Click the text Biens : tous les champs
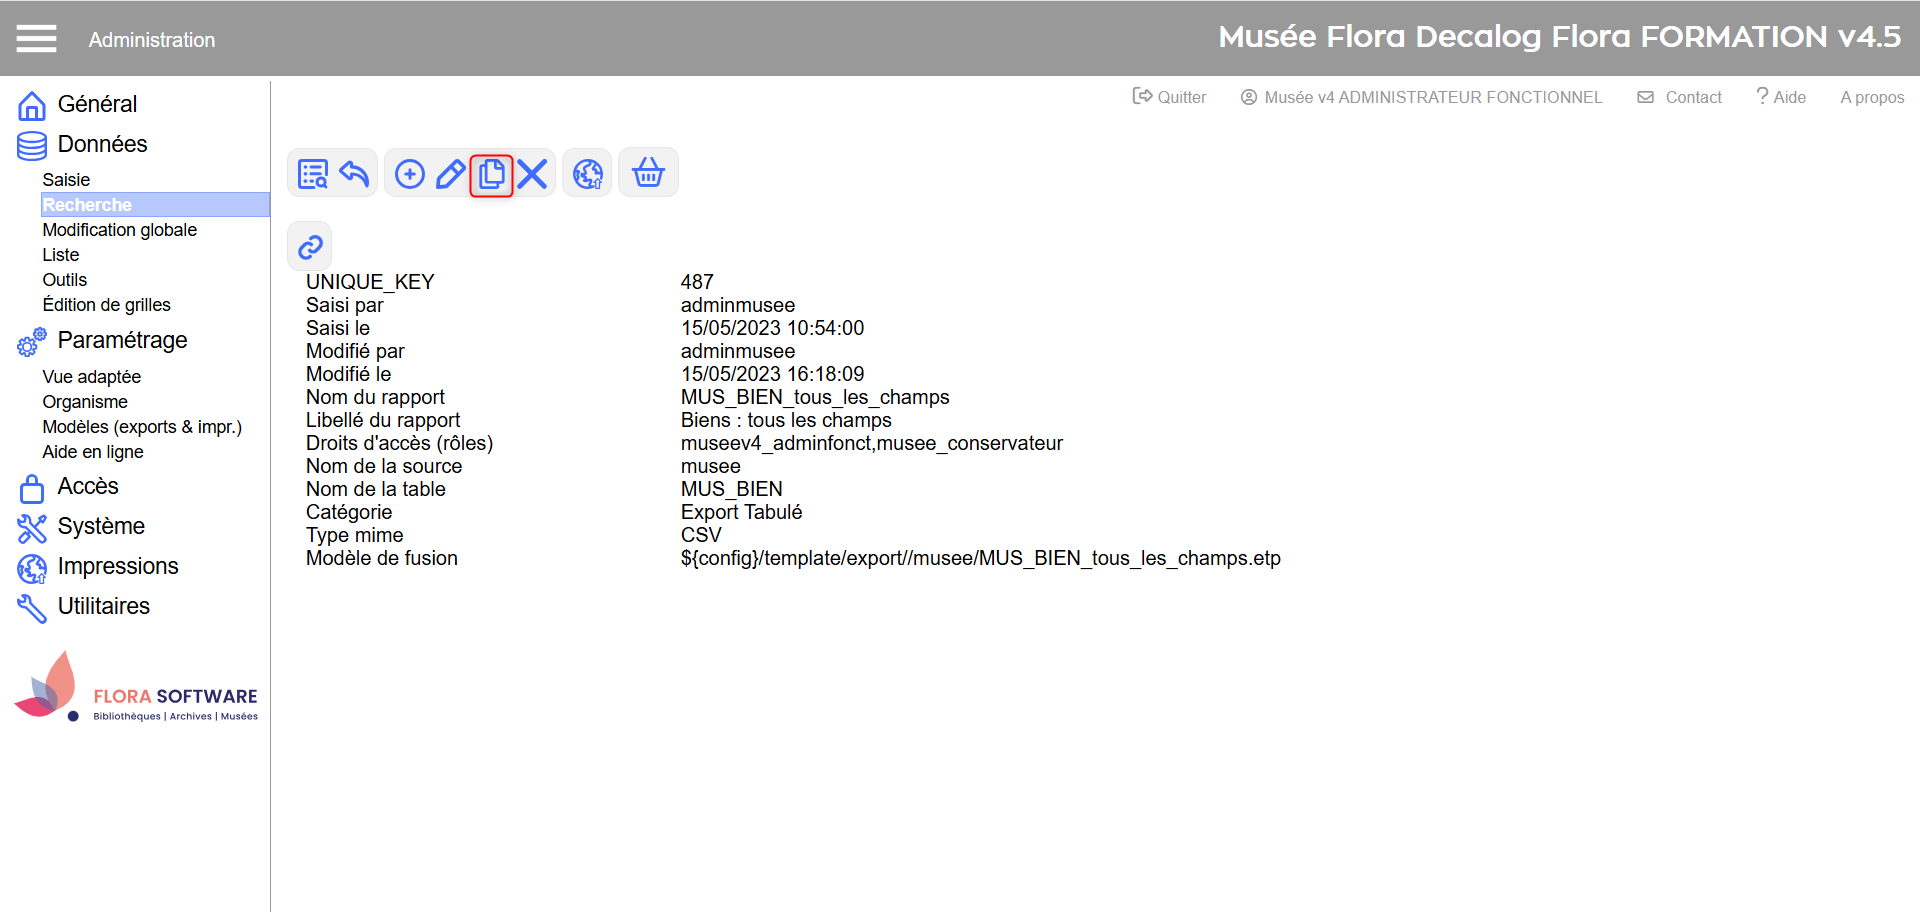This screenshot has height=912, width=1920. 786,420
